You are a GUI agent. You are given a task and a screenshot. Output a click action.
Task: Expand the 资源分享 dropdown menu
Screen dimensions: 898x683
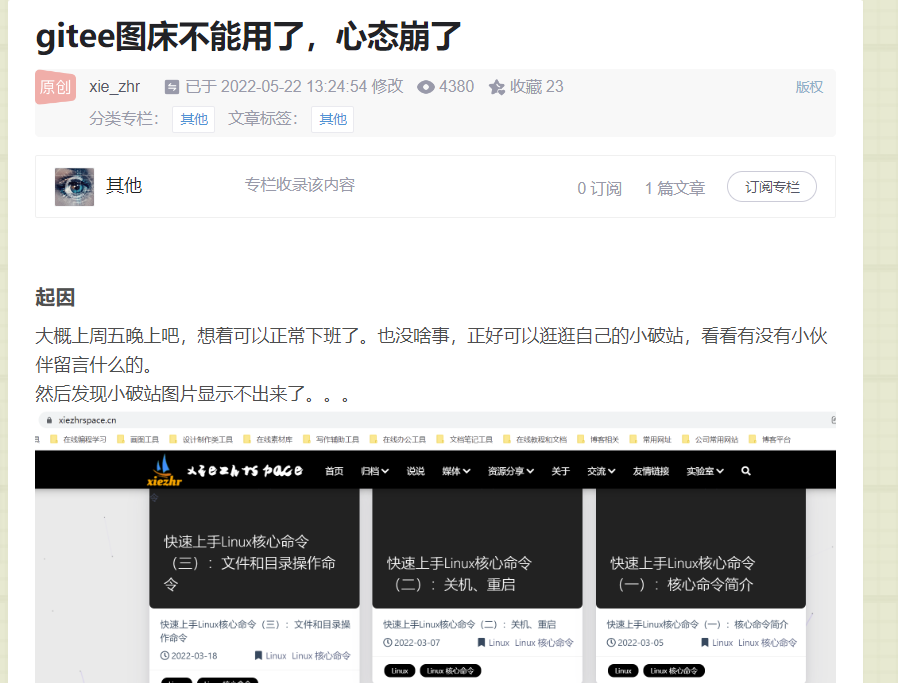pyautogui.click(x=511, y=471)
